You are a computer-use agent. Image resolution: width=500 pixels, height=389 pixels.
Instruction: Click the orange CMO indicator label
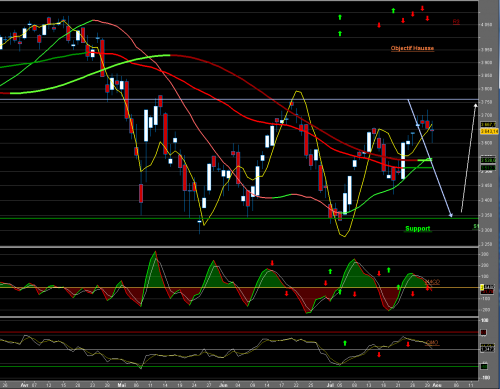pyautogui.click(x=432, y=342)
